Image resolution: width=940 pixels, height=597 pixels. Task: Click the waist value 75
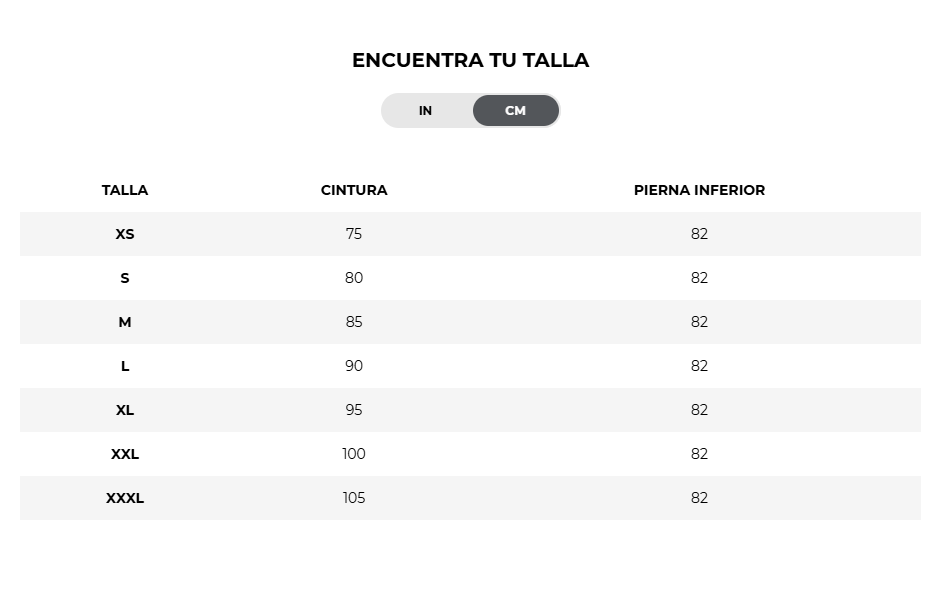(x=354, y=234)
